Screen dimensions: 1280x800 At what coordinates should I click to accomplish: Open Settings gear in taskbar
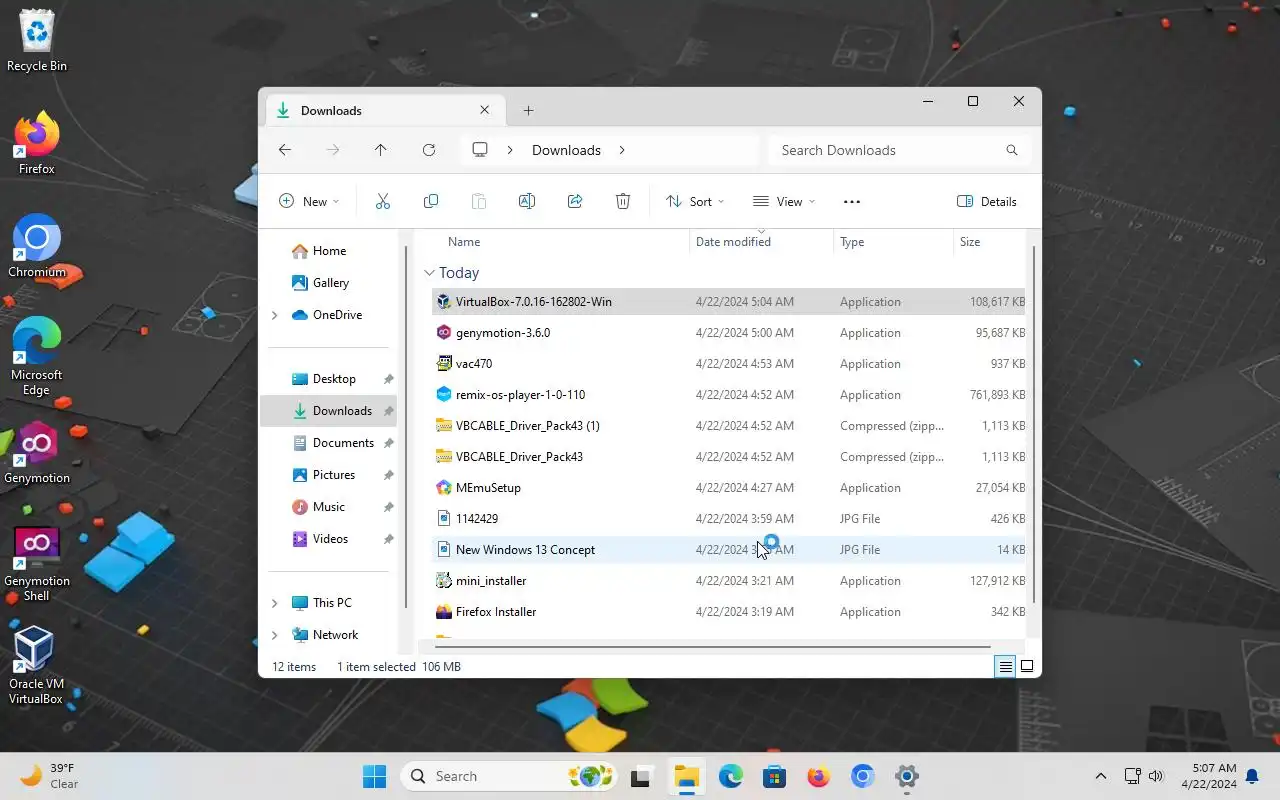[907, 776]
